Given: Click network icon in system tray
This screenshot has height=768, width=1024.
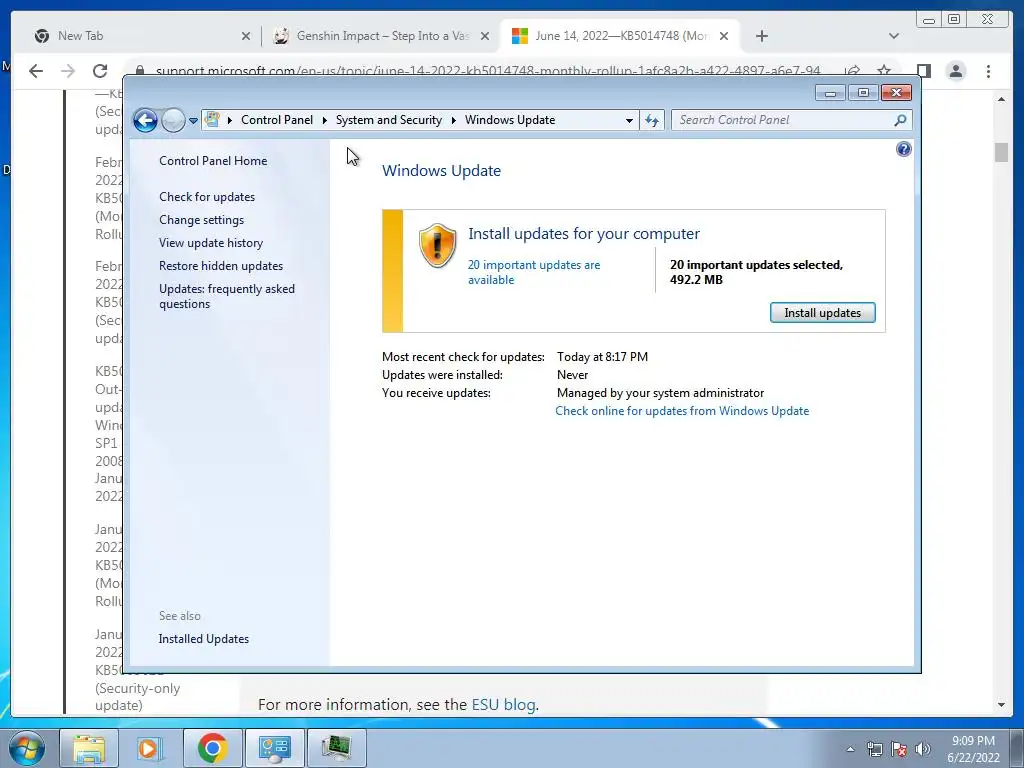Looking at the screenshot, I should point(874,749).
